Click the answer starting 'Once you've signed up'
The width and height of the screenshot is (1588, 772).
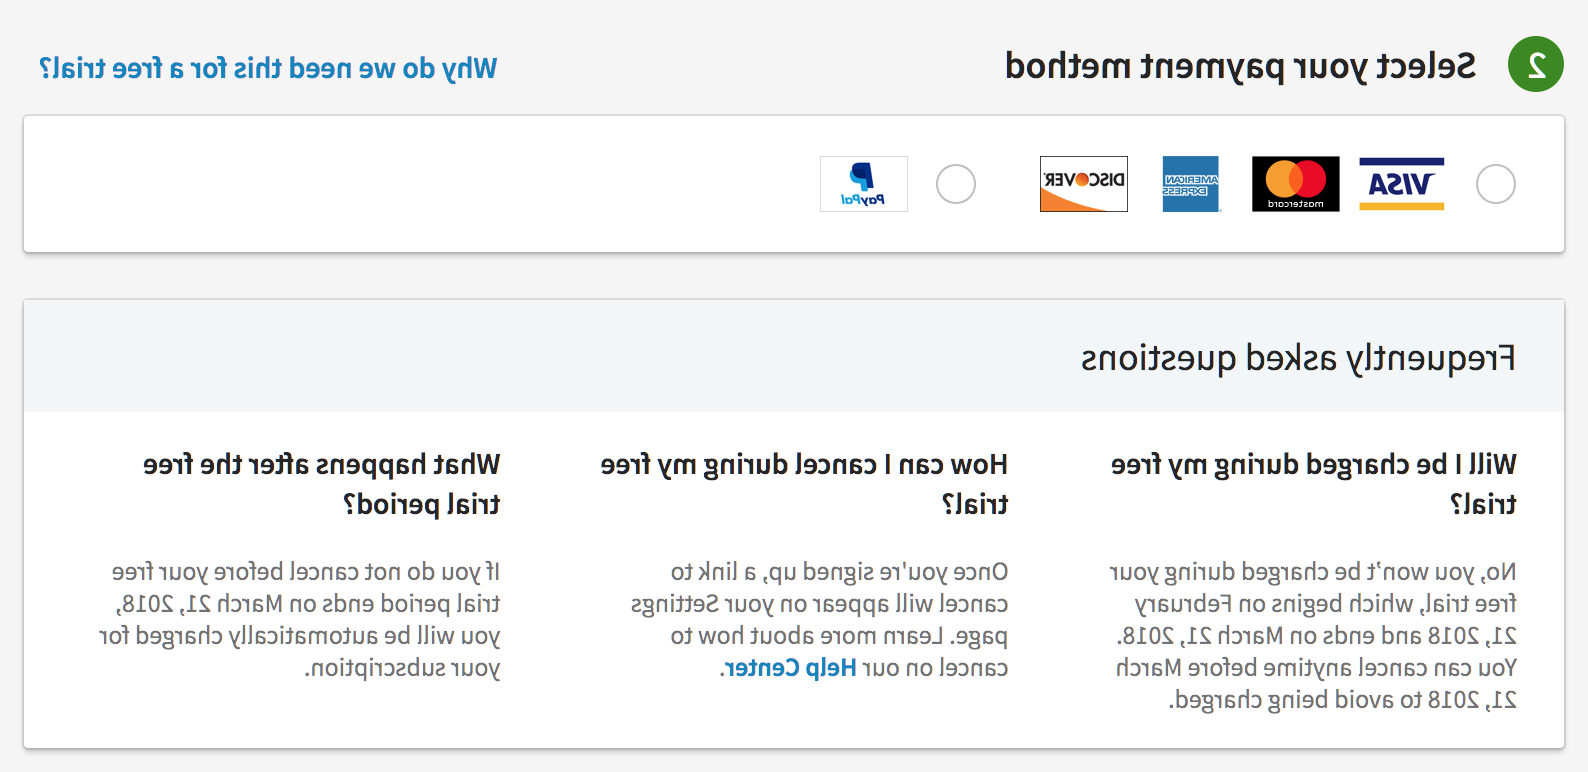tap(819, 620)
